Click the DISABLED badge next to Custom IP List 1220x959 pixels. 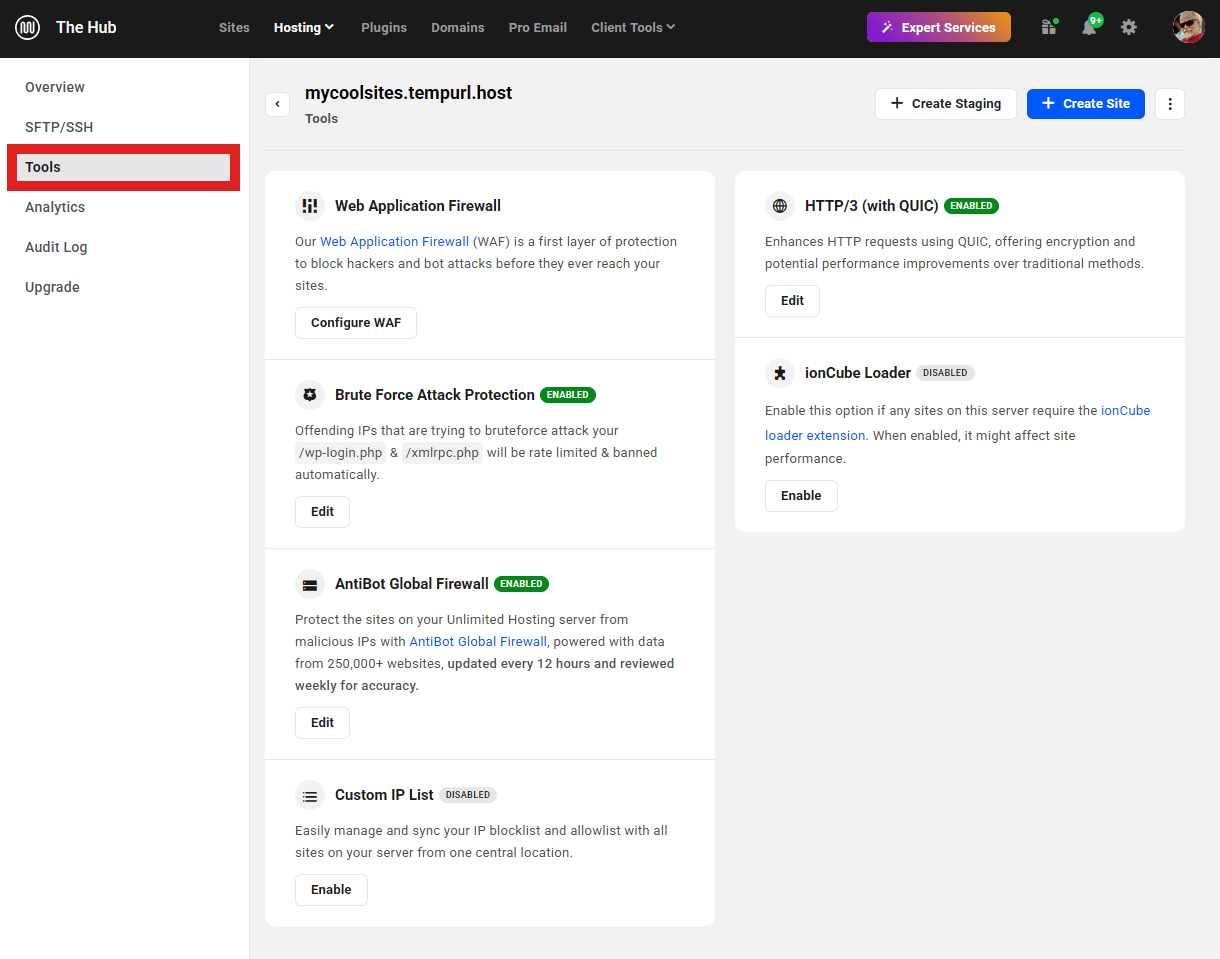tap(468, 795)
